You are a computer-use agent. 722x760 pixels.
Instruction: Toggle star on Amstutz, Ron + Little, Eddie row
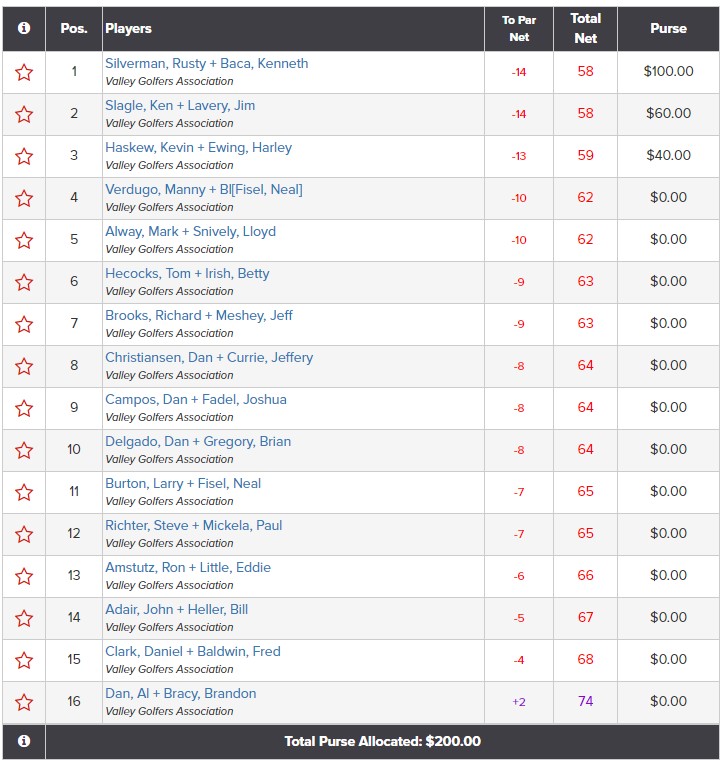pos(24,577)
